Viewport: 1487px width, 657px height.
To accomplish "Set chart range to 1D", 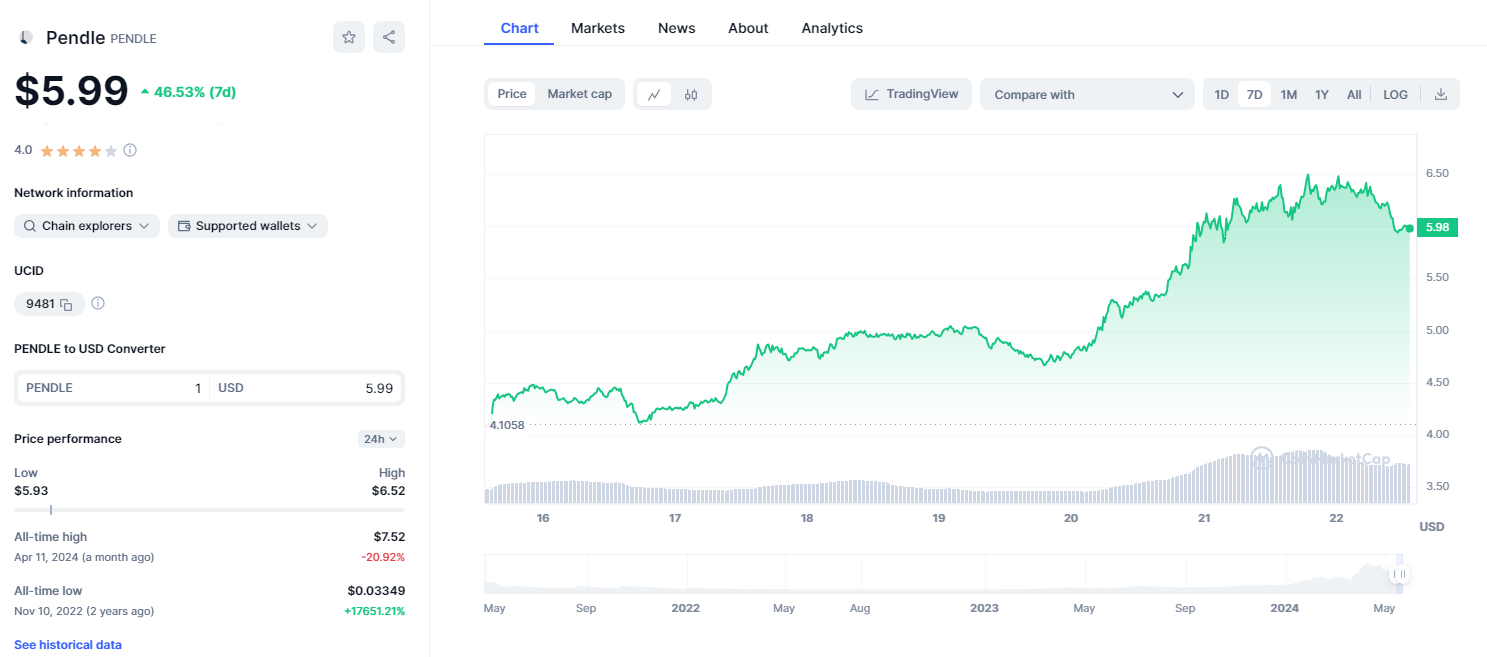I will pos(1222,95).
